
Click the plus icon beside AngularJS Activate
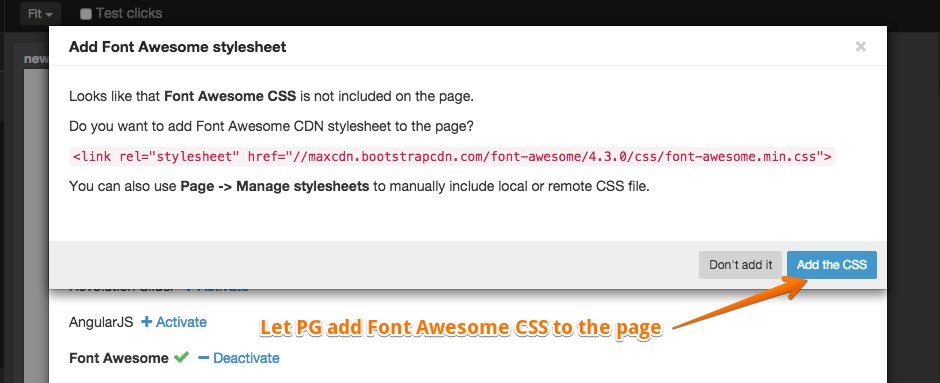[x=146, y=322]
